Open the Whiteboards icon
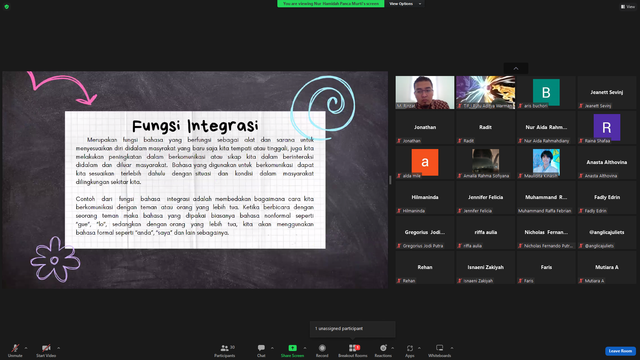The height and width of the screenshot is (360, 640). 440,348
